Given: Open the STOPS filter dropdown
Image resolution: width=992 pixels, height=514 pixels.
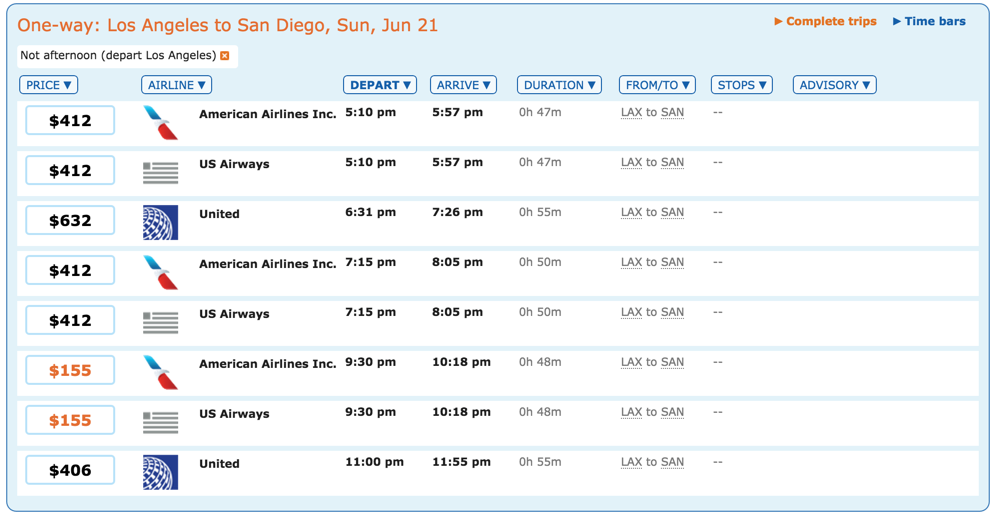Looking at the screenshot, I should click(x=742, y=85).
